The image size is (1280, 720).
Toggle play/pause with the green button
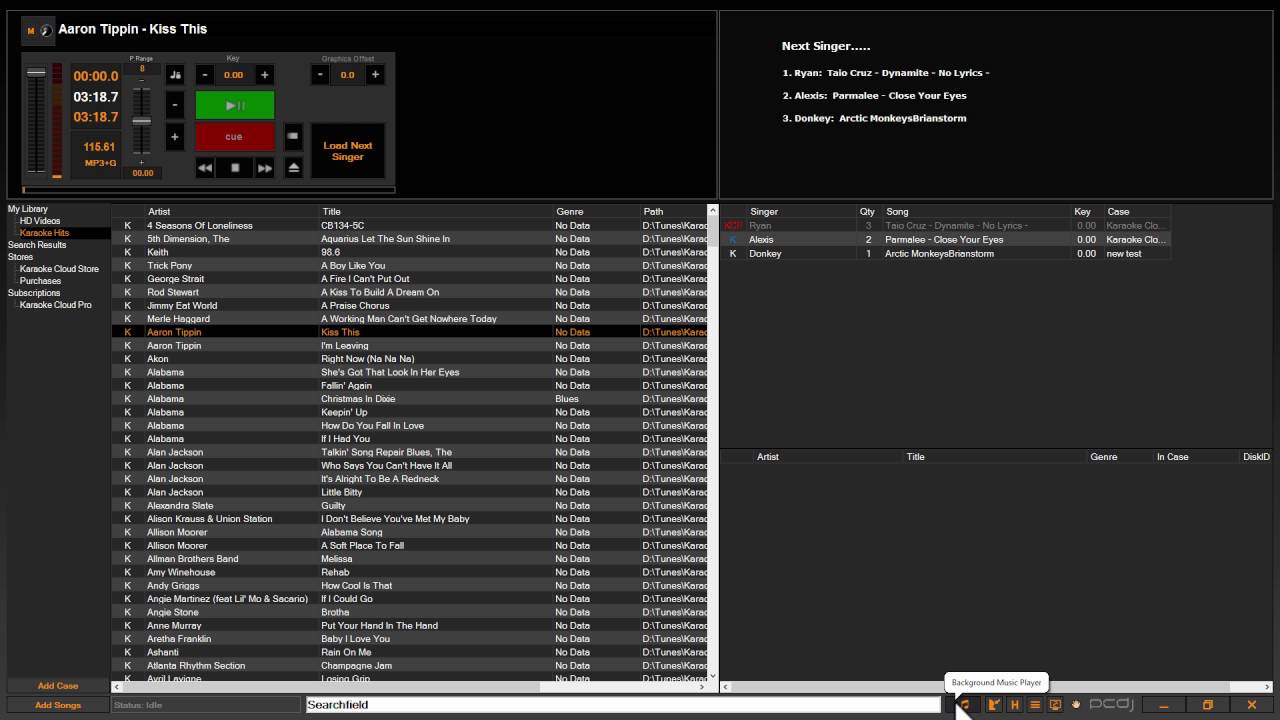(x=234, y=105)
